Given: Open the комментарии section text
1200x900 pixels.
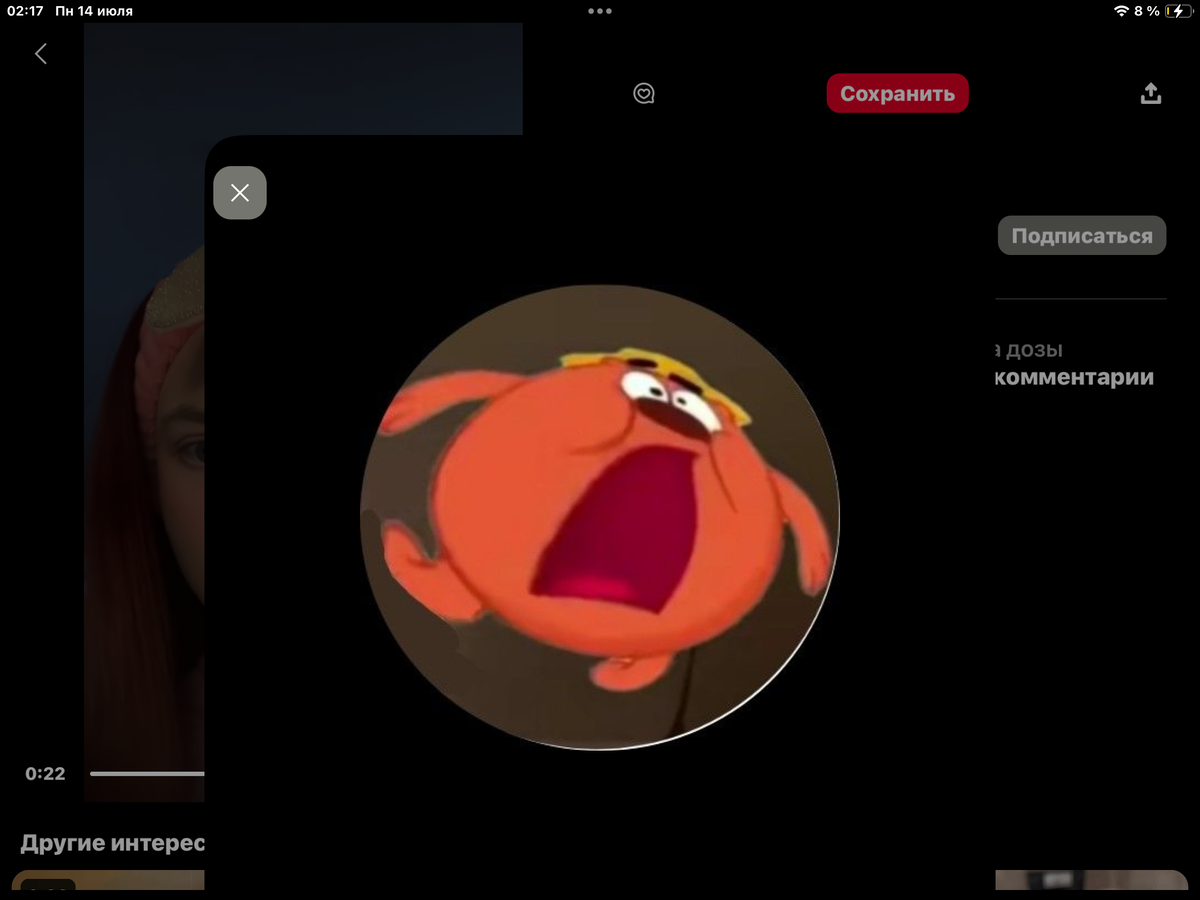Looking at the screenshot, I should [x=1075, y=377].
